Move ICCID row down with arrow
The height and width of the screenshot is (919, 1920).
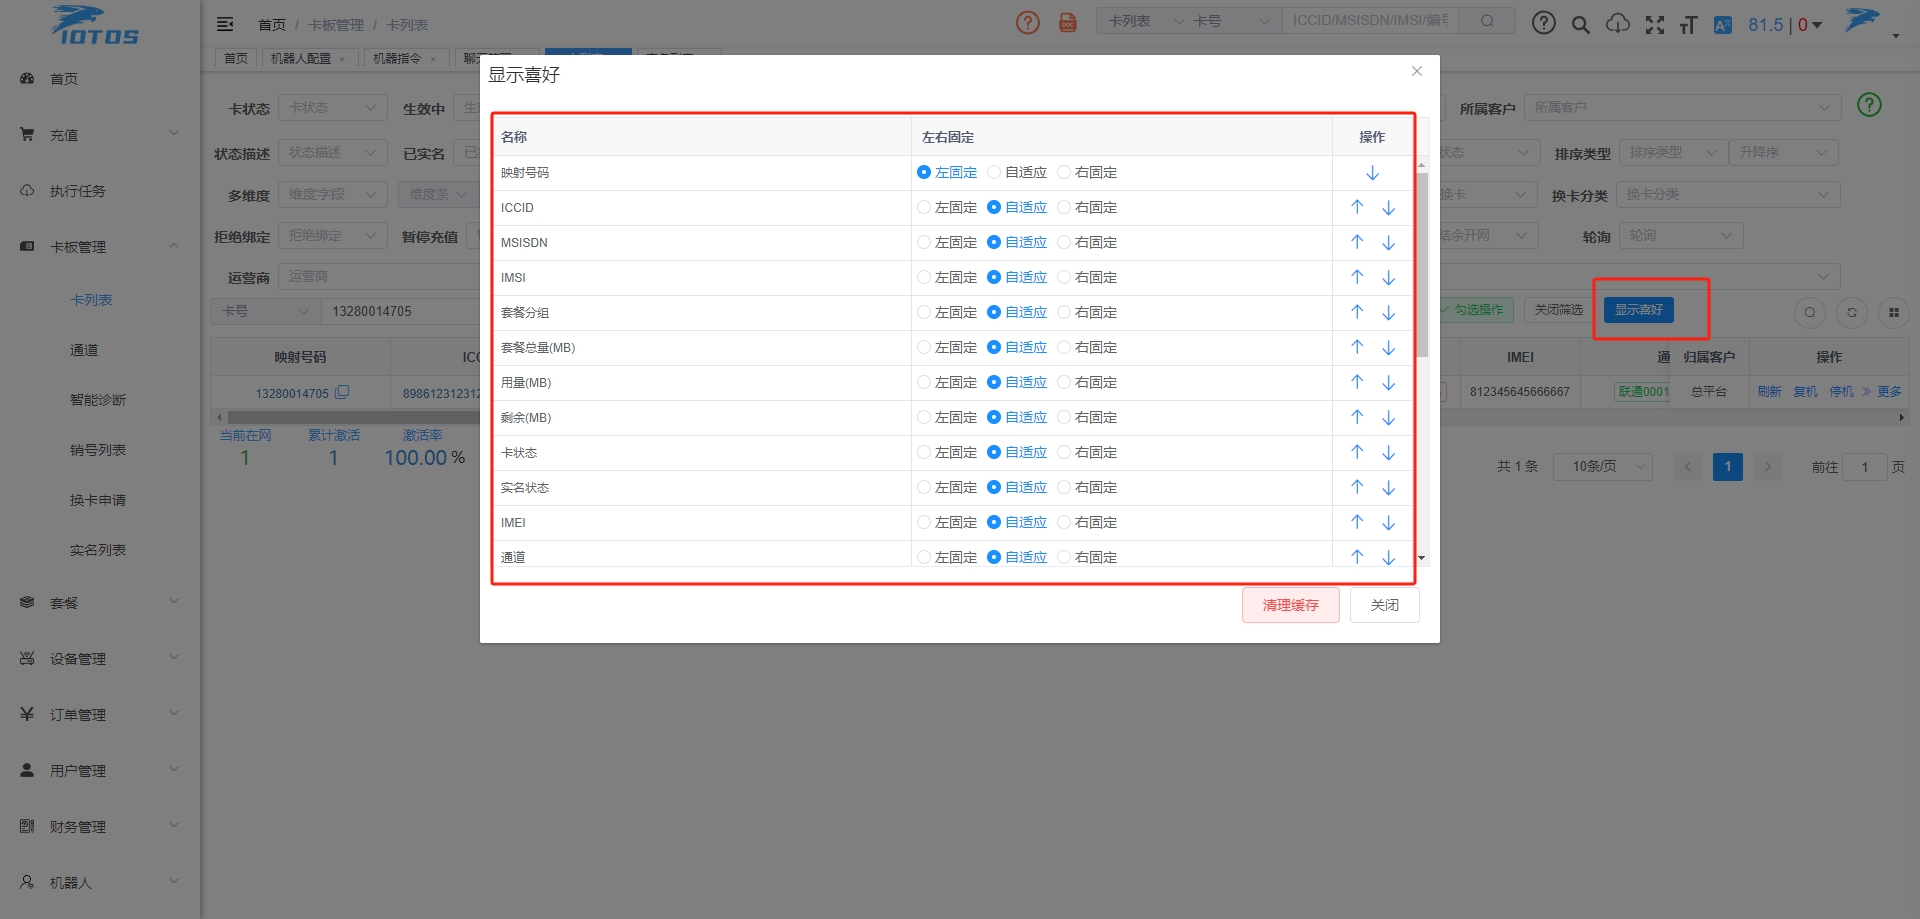1388,208
